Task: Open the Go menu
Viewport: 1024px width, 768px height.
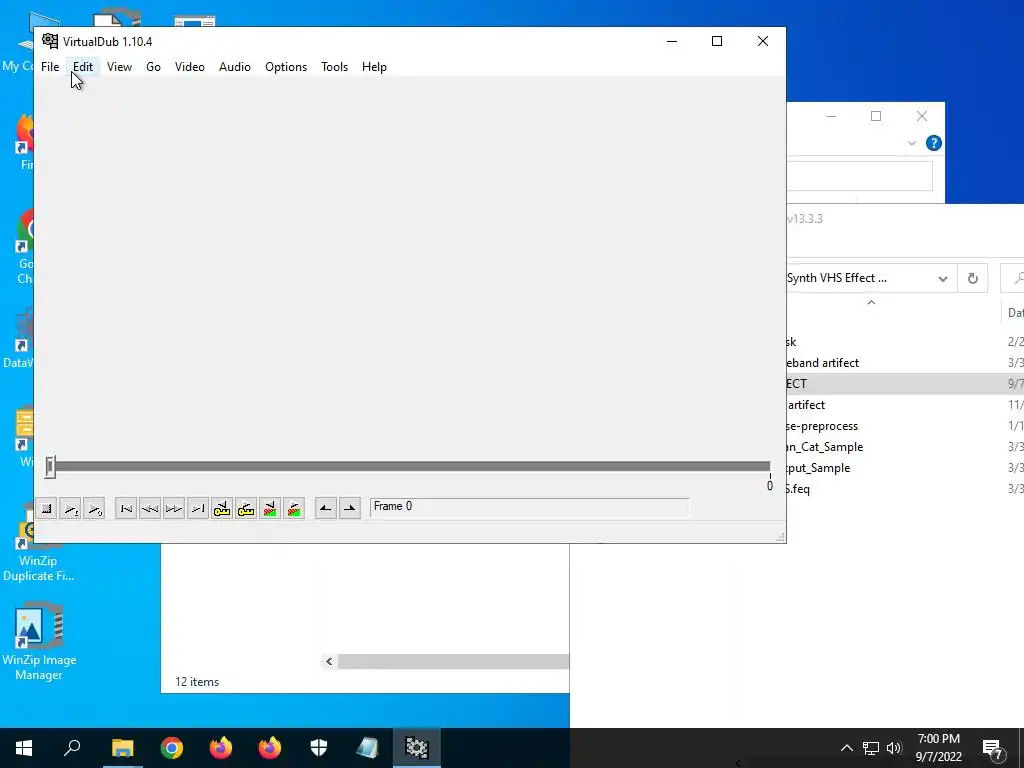Action: pyautogui.click(x=153, y=67)
